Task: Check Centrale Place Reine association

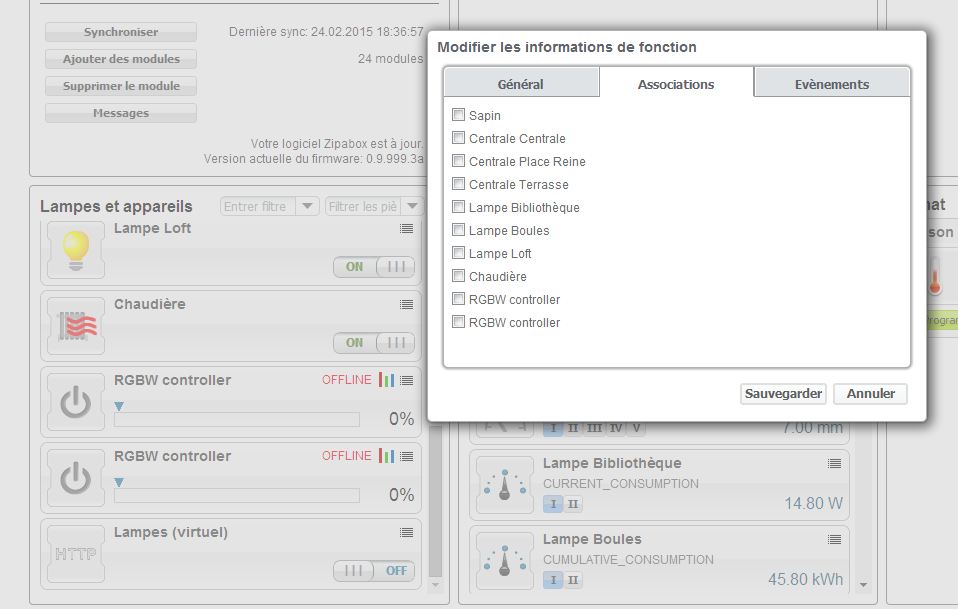Action: [458, 161]
